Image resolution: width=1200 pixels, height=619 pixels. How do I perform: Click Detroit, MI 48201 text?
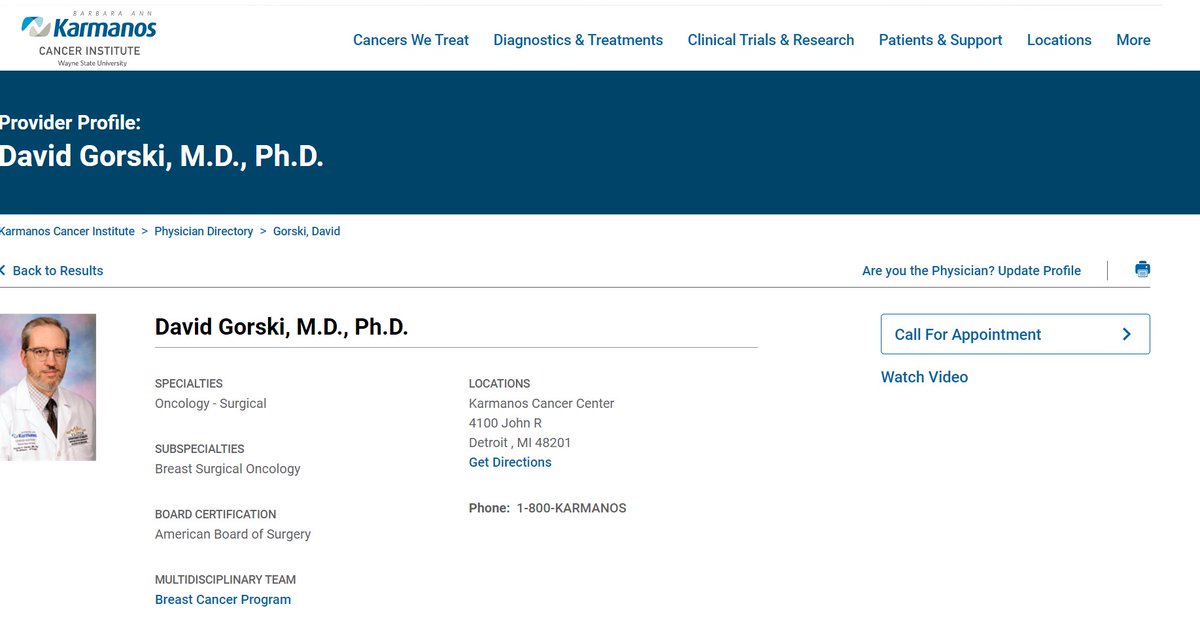point(520,442)
